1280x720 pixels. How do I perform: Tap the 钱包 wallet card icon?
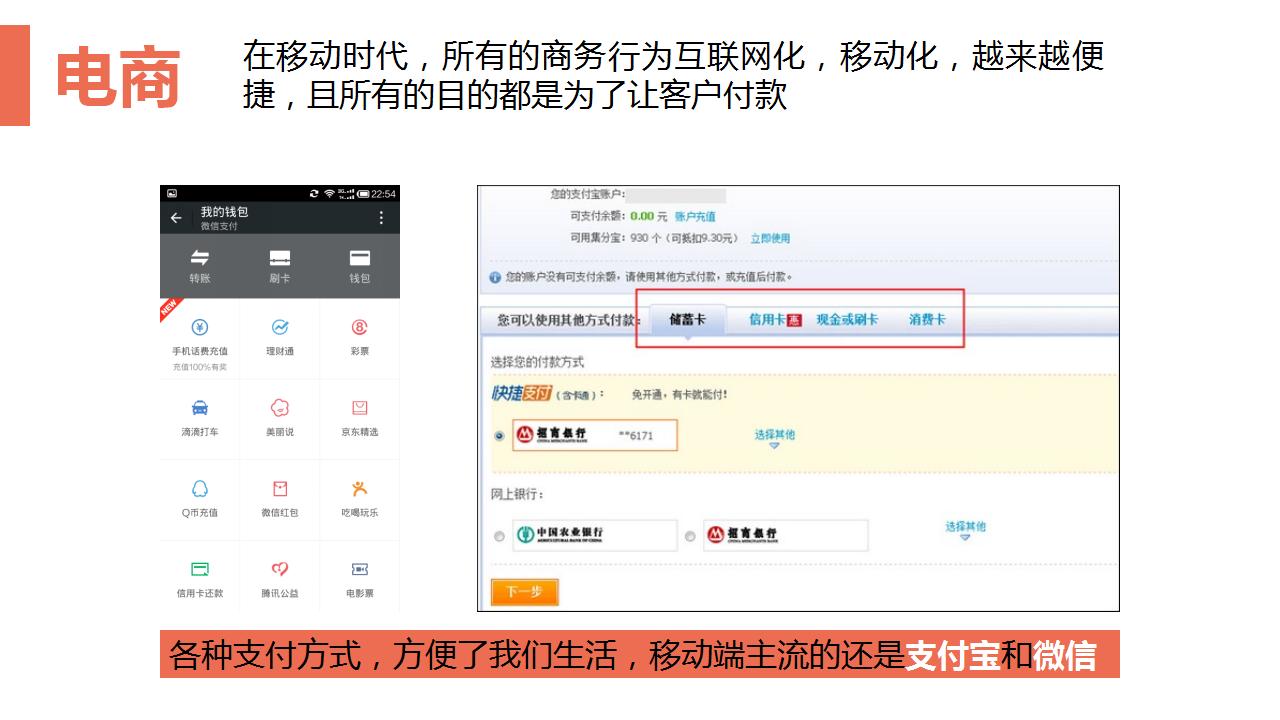point(360,258)
